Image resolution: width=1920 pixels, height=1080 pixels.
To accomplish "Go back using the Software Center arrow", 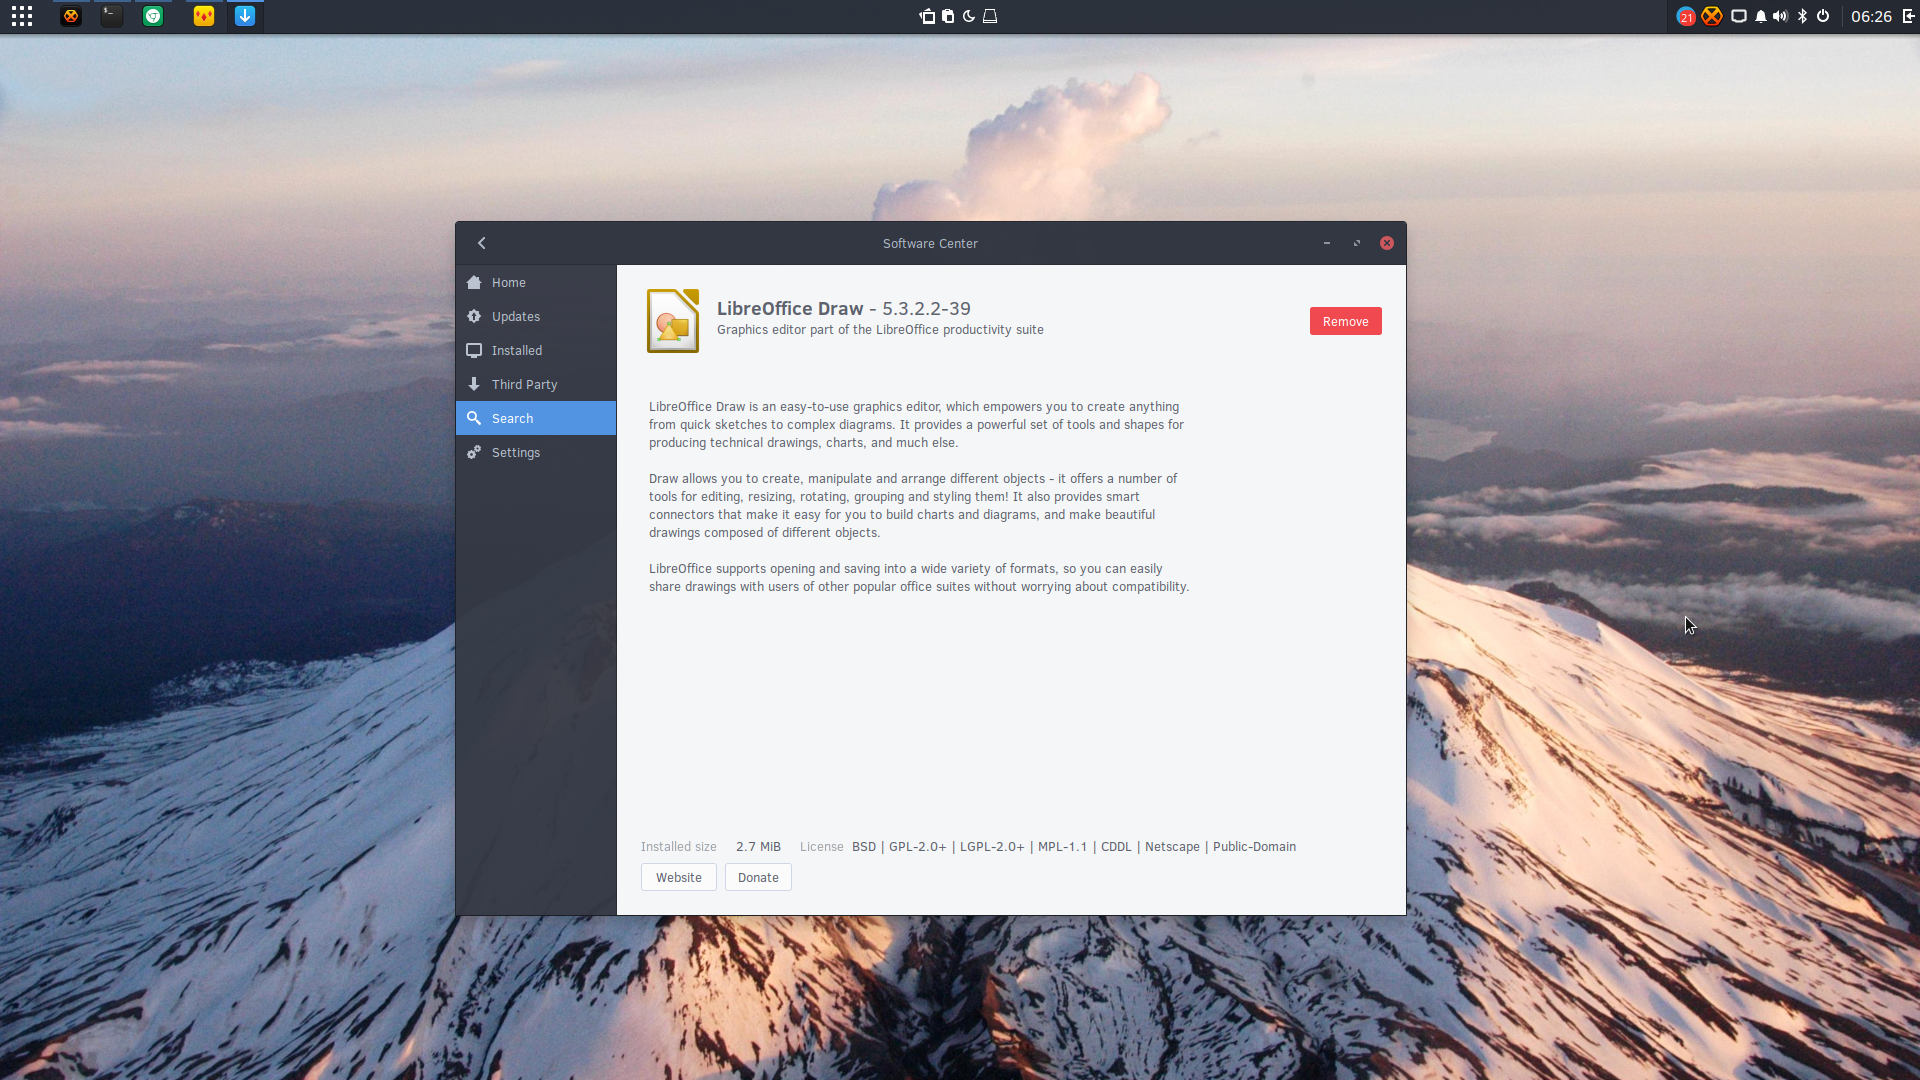I will tap(482, 243).
